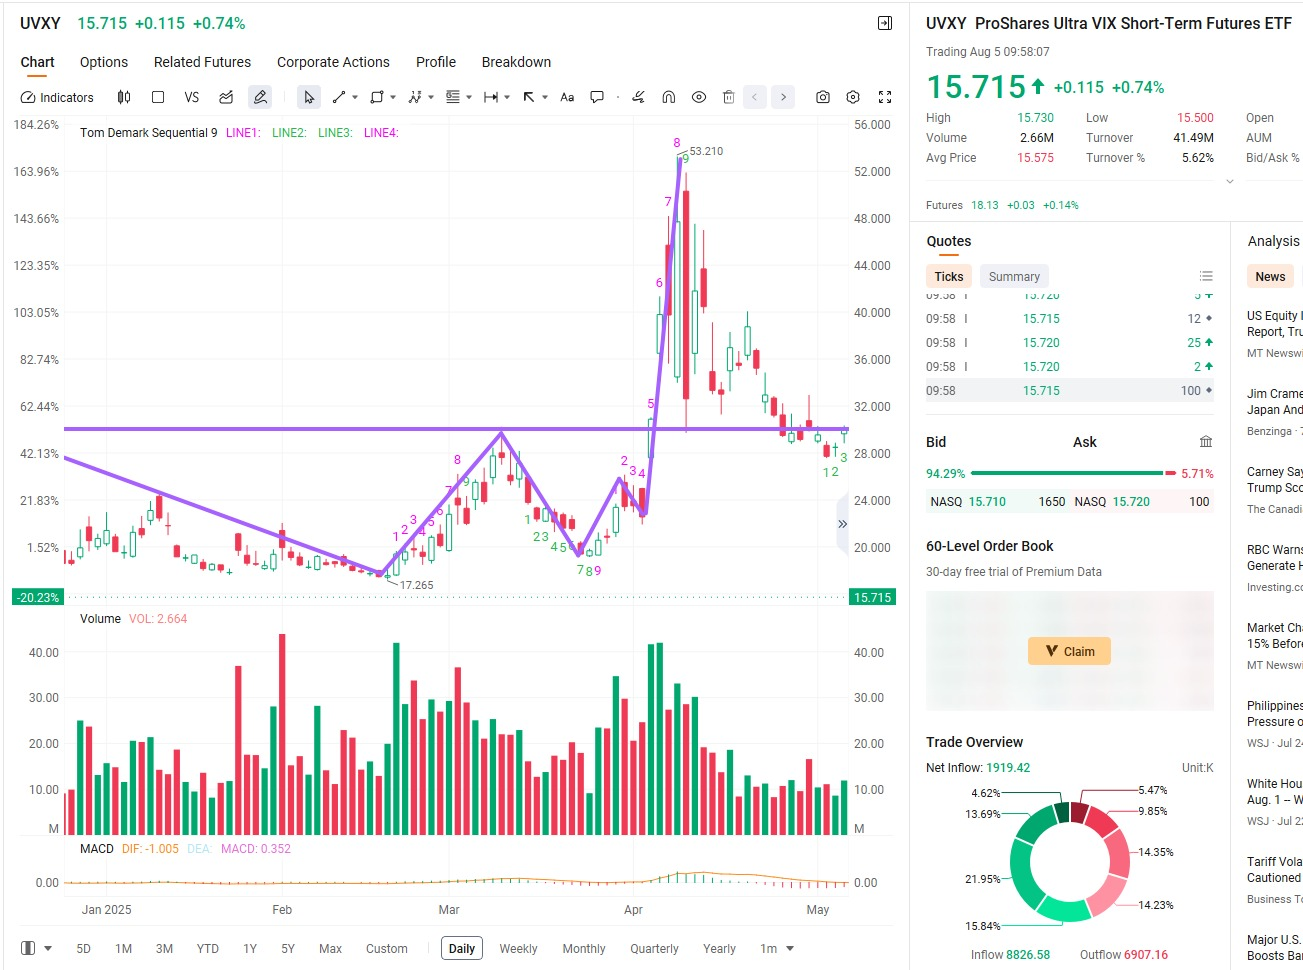Open Custom range selector

(387, 949)
